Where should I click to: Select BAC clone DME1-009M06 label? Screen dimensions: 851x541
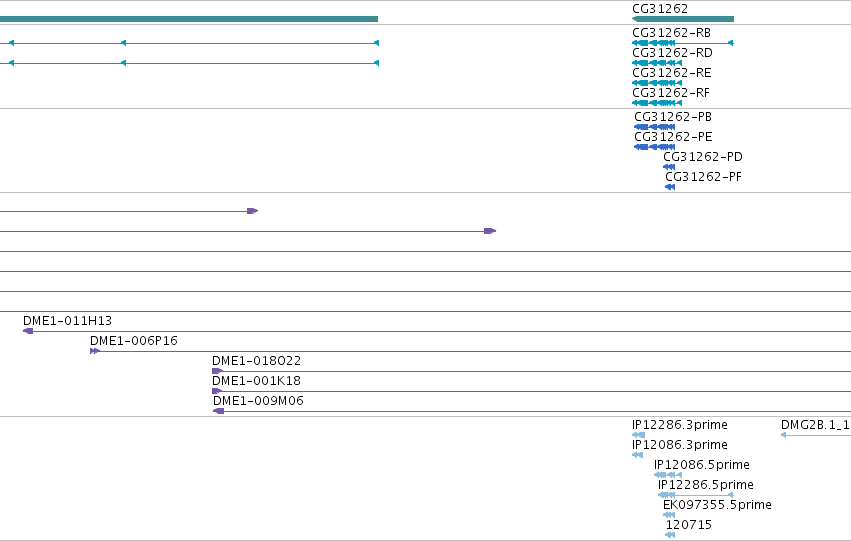point(258,401)
